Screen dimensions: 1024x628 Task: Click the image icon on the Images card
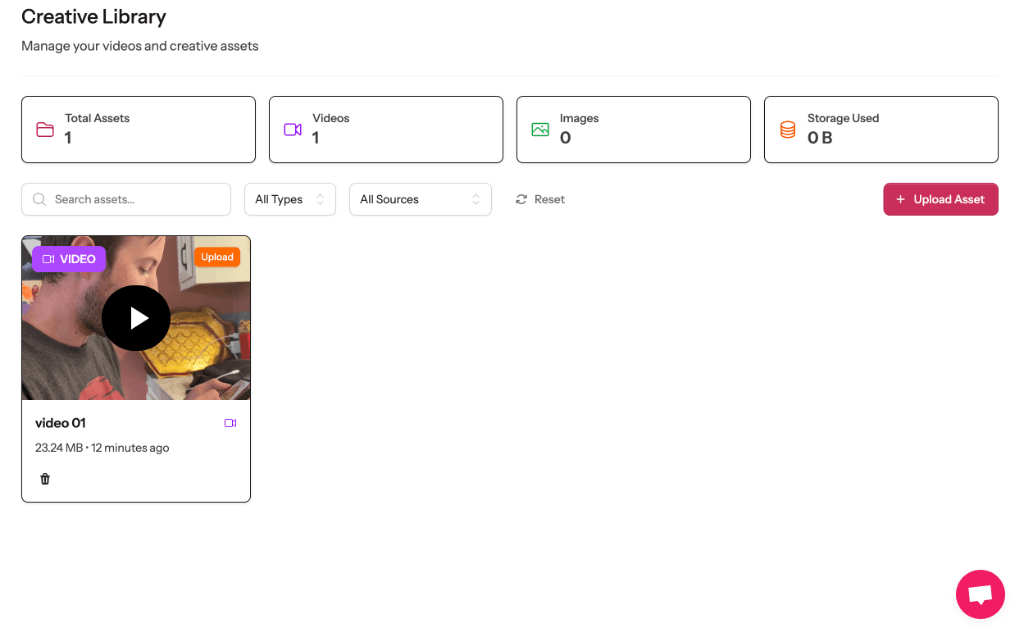point(540,129)
